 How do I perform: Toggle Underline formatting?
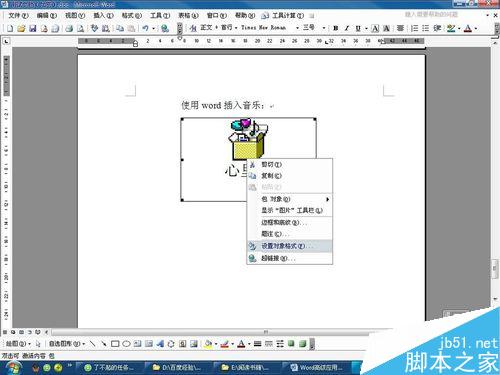(358, 28)
